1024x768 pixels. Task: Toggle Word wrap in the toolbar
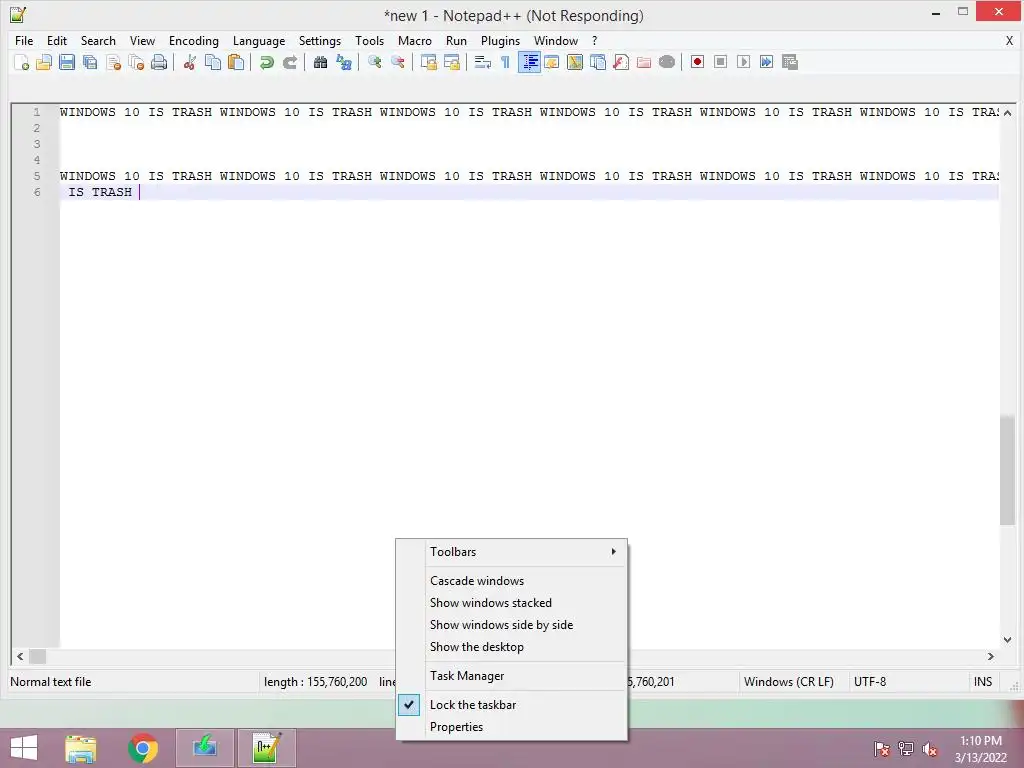pyautogui.click(x=483, y=62)
